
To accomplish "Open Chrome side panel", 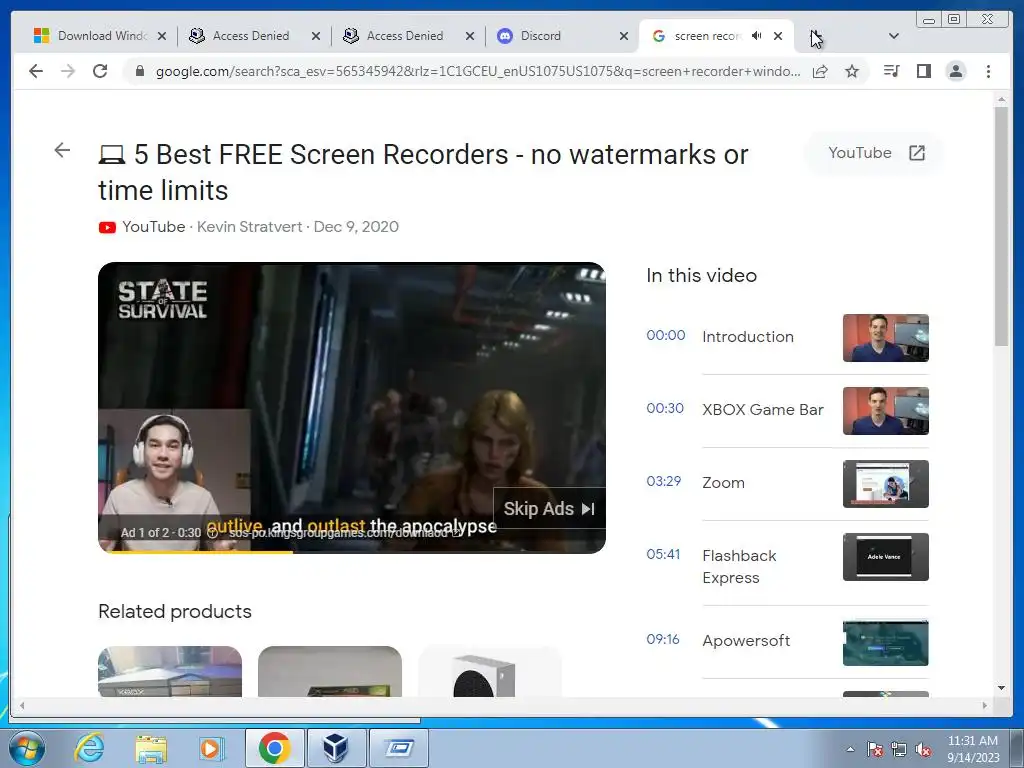I will [923, 71].
